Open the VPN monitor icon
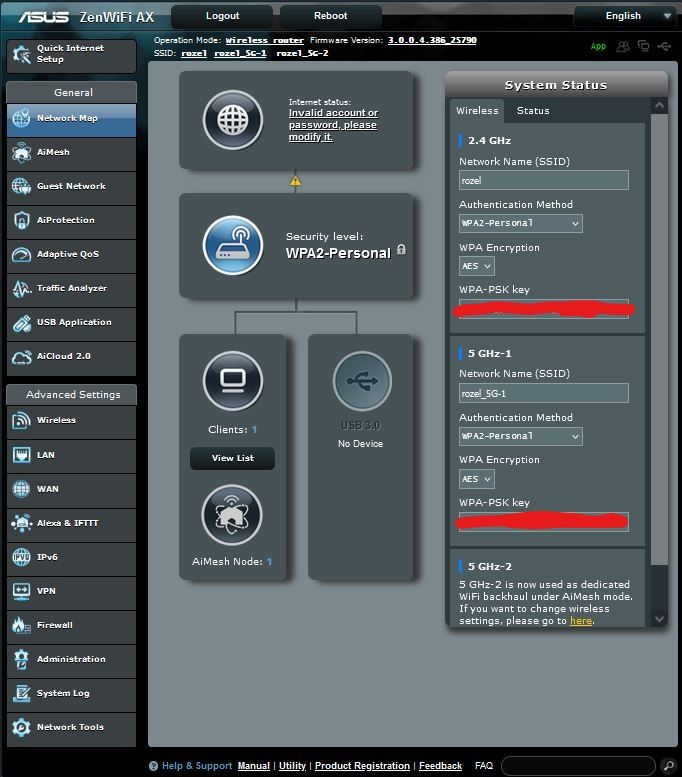The height and width of the screenshot is (777, 682). (x=21, y=591)
